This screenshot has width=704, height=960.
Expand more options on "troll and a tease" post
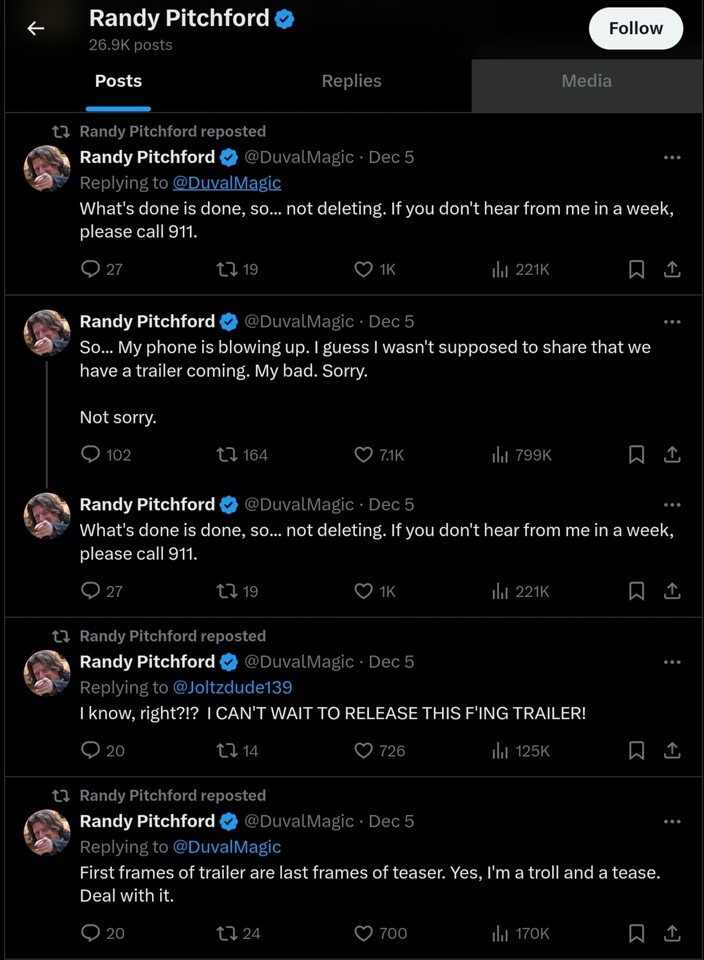672,822
